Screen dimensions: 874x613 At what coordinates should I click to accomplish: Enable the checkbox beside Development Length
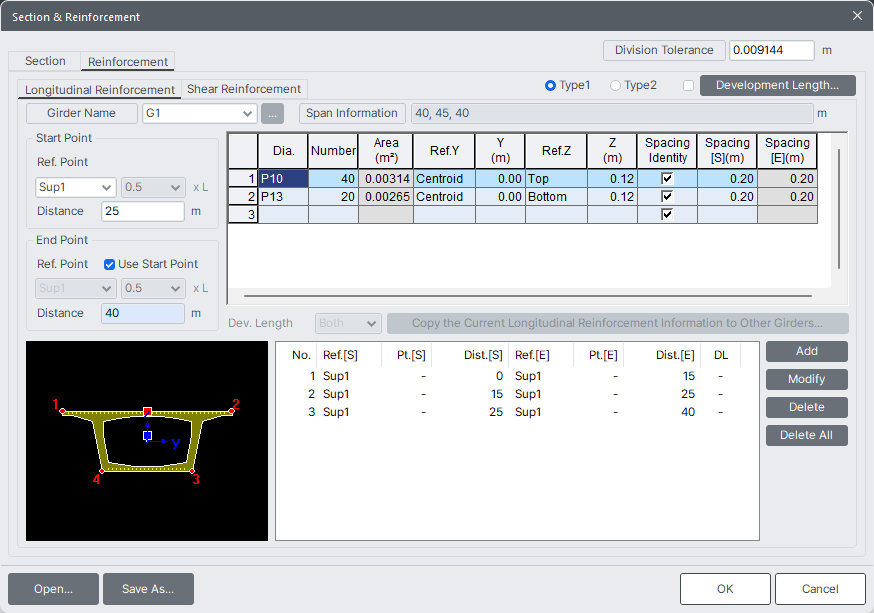(x=688, y=86)
